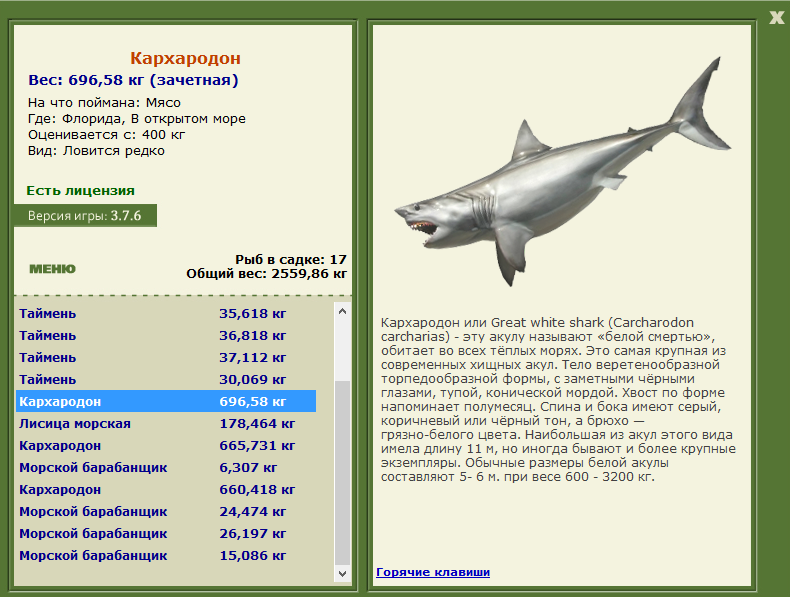This screenshot has width=790, height=597.
Task: Select Кархародон 665,731 кг row
Action: pyautogui.click(x=166, y=446)
